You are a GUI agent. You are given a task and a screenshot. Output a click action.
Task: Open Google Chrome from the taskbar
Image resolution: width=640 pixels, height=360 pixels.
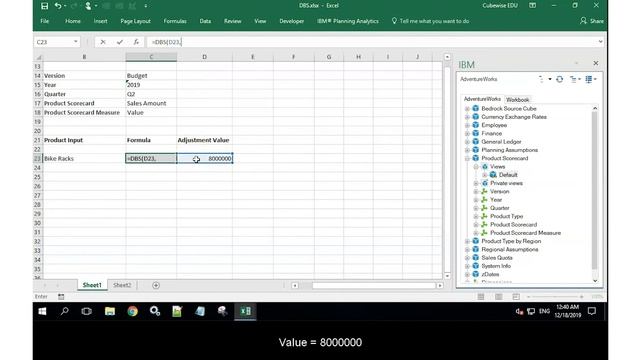pyautogui.click(x=132, y=311)
